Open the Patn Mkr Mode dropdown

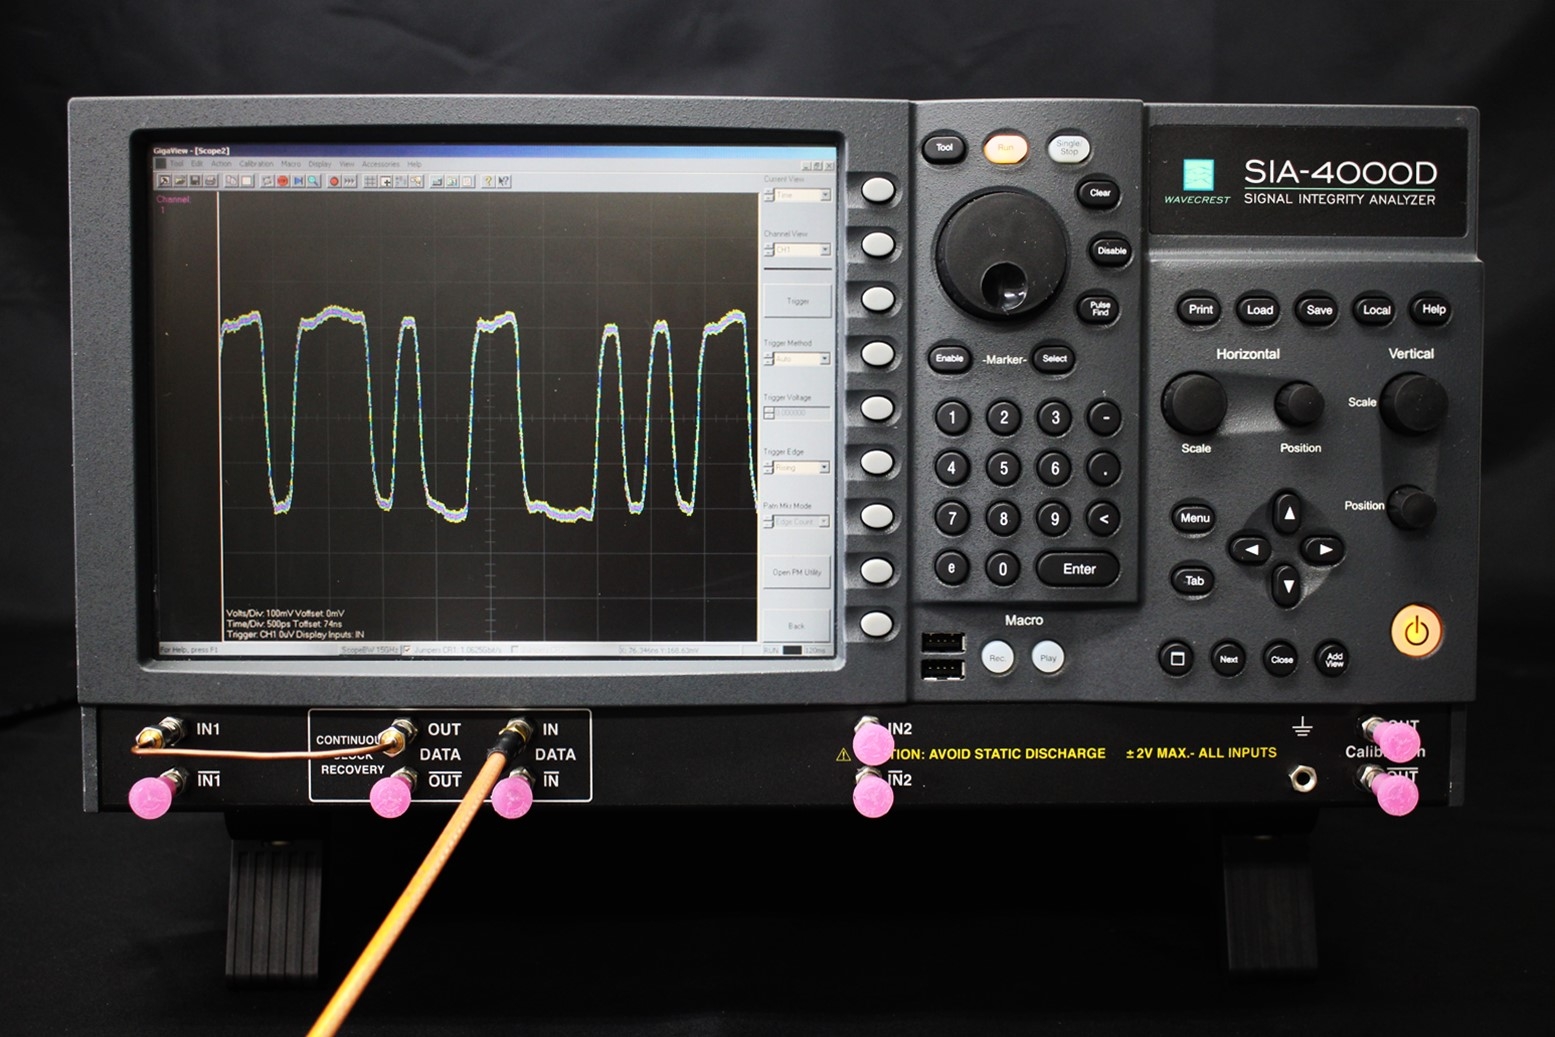coord(802,521)
